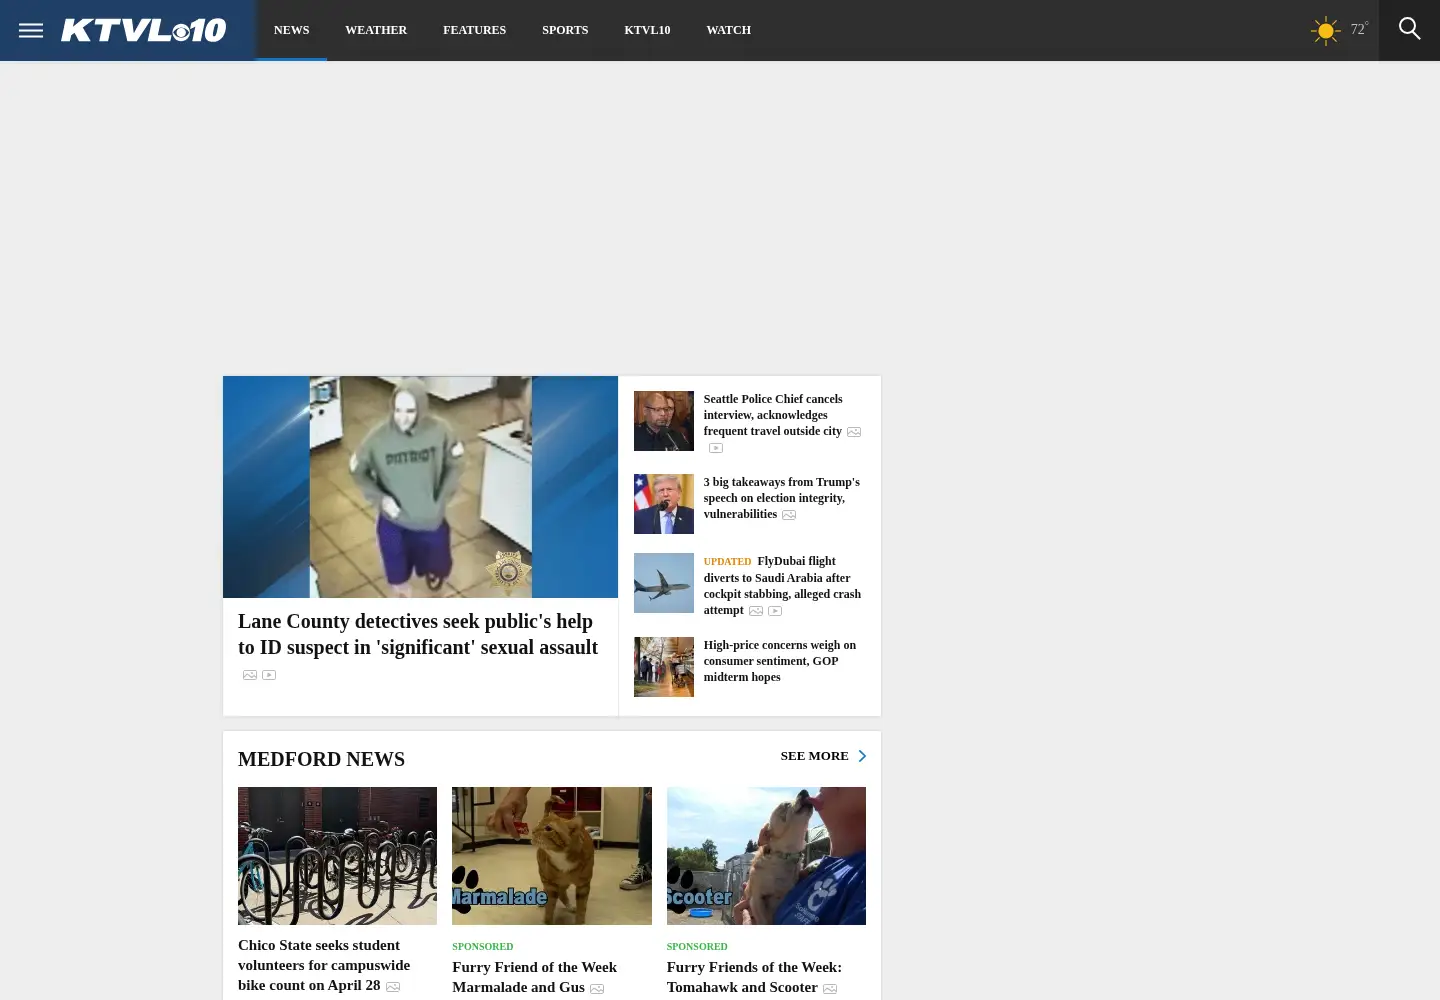The height and width of the screenshot is (1000, 1440).
Task: Open the Features menu tab
Action: [x=475, y=30]
